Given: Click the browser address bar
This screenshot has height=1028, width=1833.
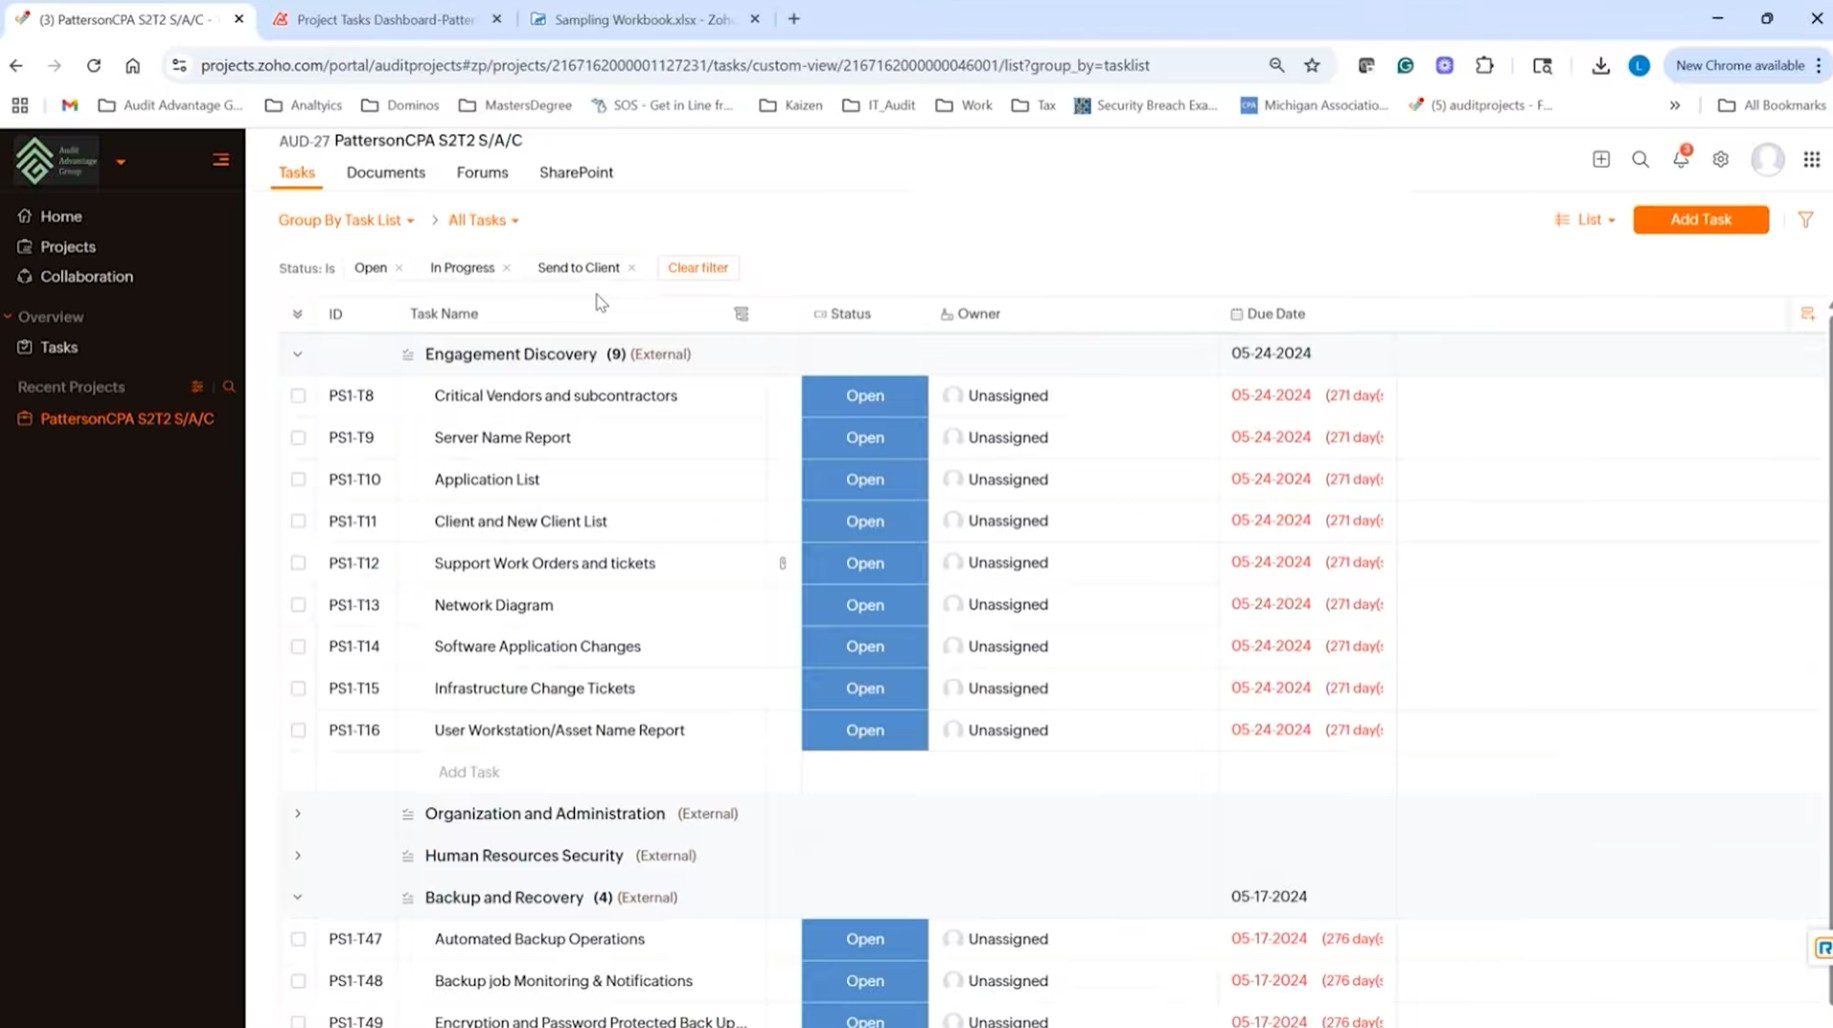Looking at the screenshot, I should coord(675,66).
